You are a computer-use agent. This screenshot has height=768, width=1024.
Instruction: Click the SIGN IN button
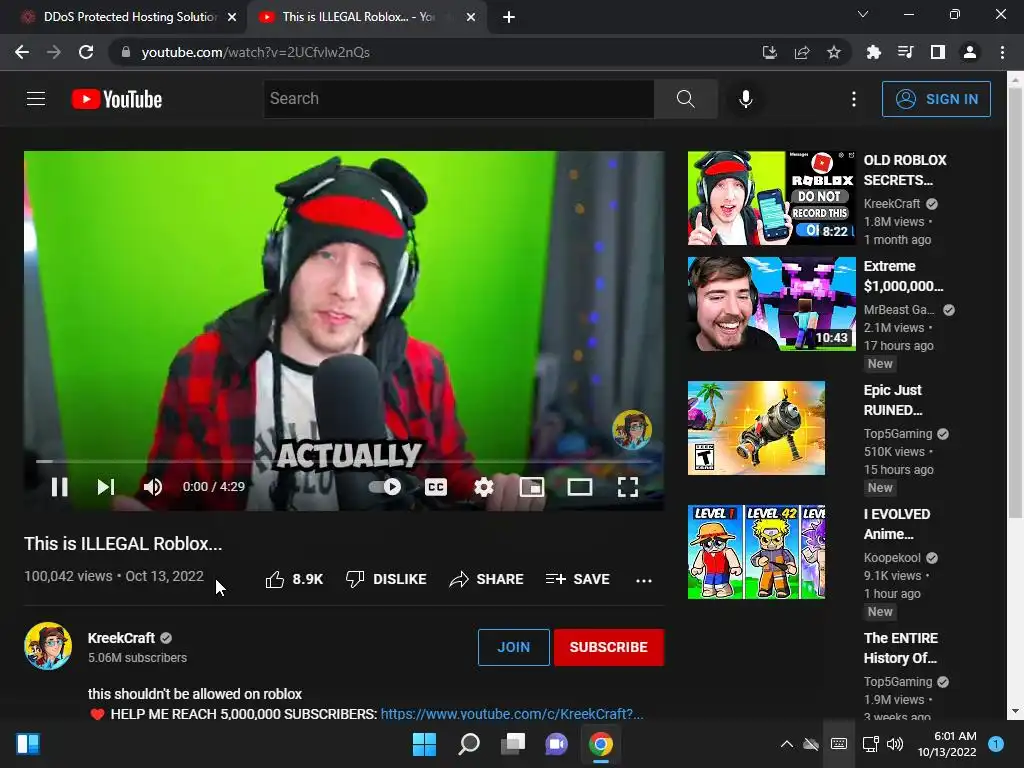pyautogui.click(x=936, y=99)
